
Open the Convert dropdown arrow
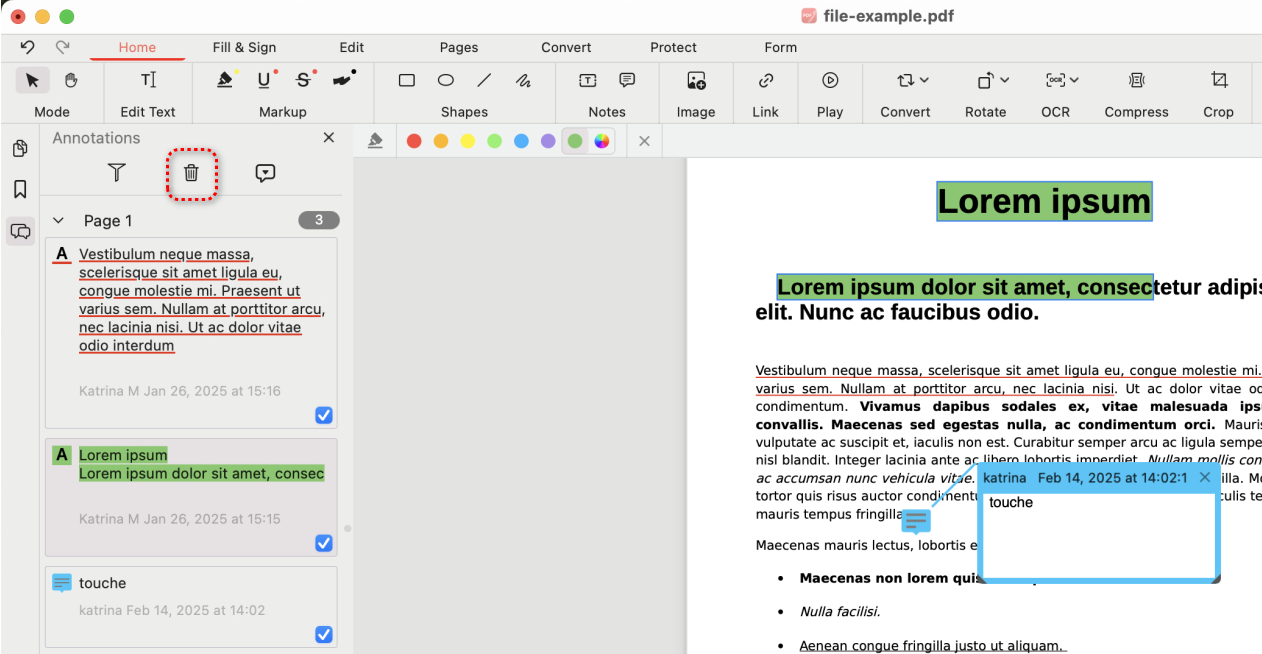(924, 80)
